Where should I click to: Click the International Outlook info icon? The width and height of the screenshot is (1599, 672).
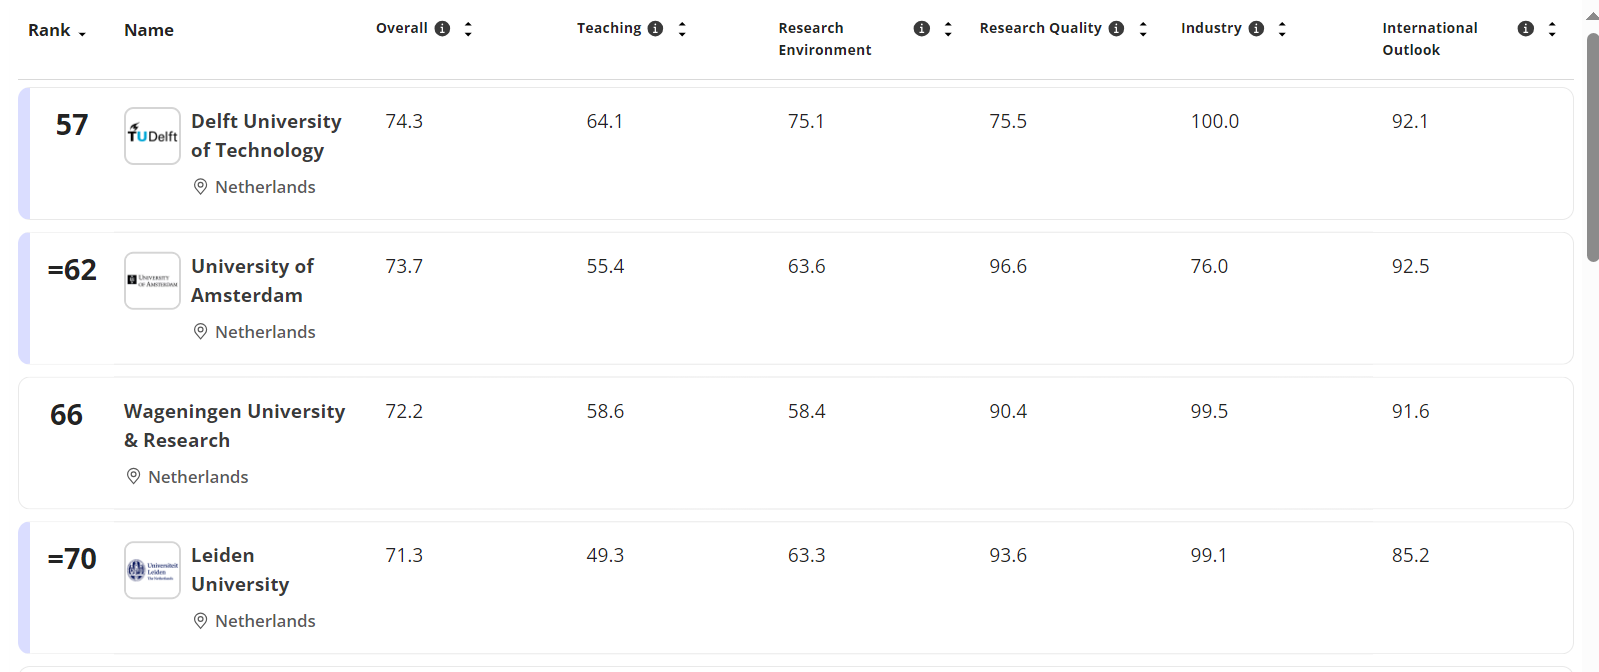tap(1525, 29)
